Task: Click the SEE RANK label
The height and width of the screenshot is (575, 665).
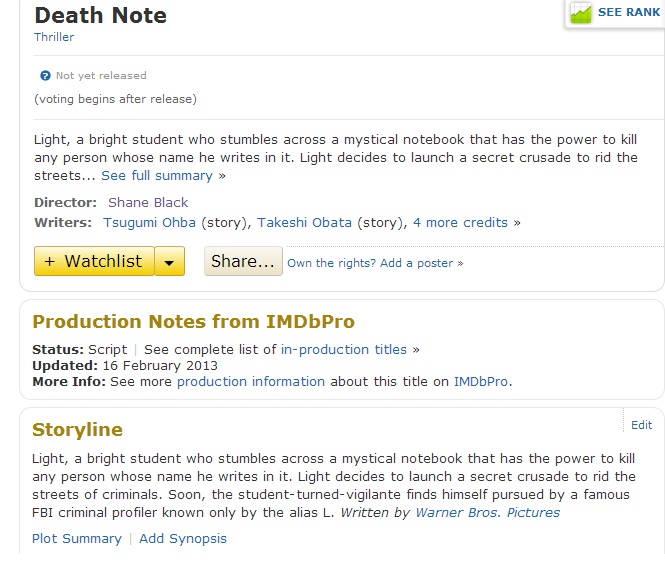Action: tap(629, 12)
